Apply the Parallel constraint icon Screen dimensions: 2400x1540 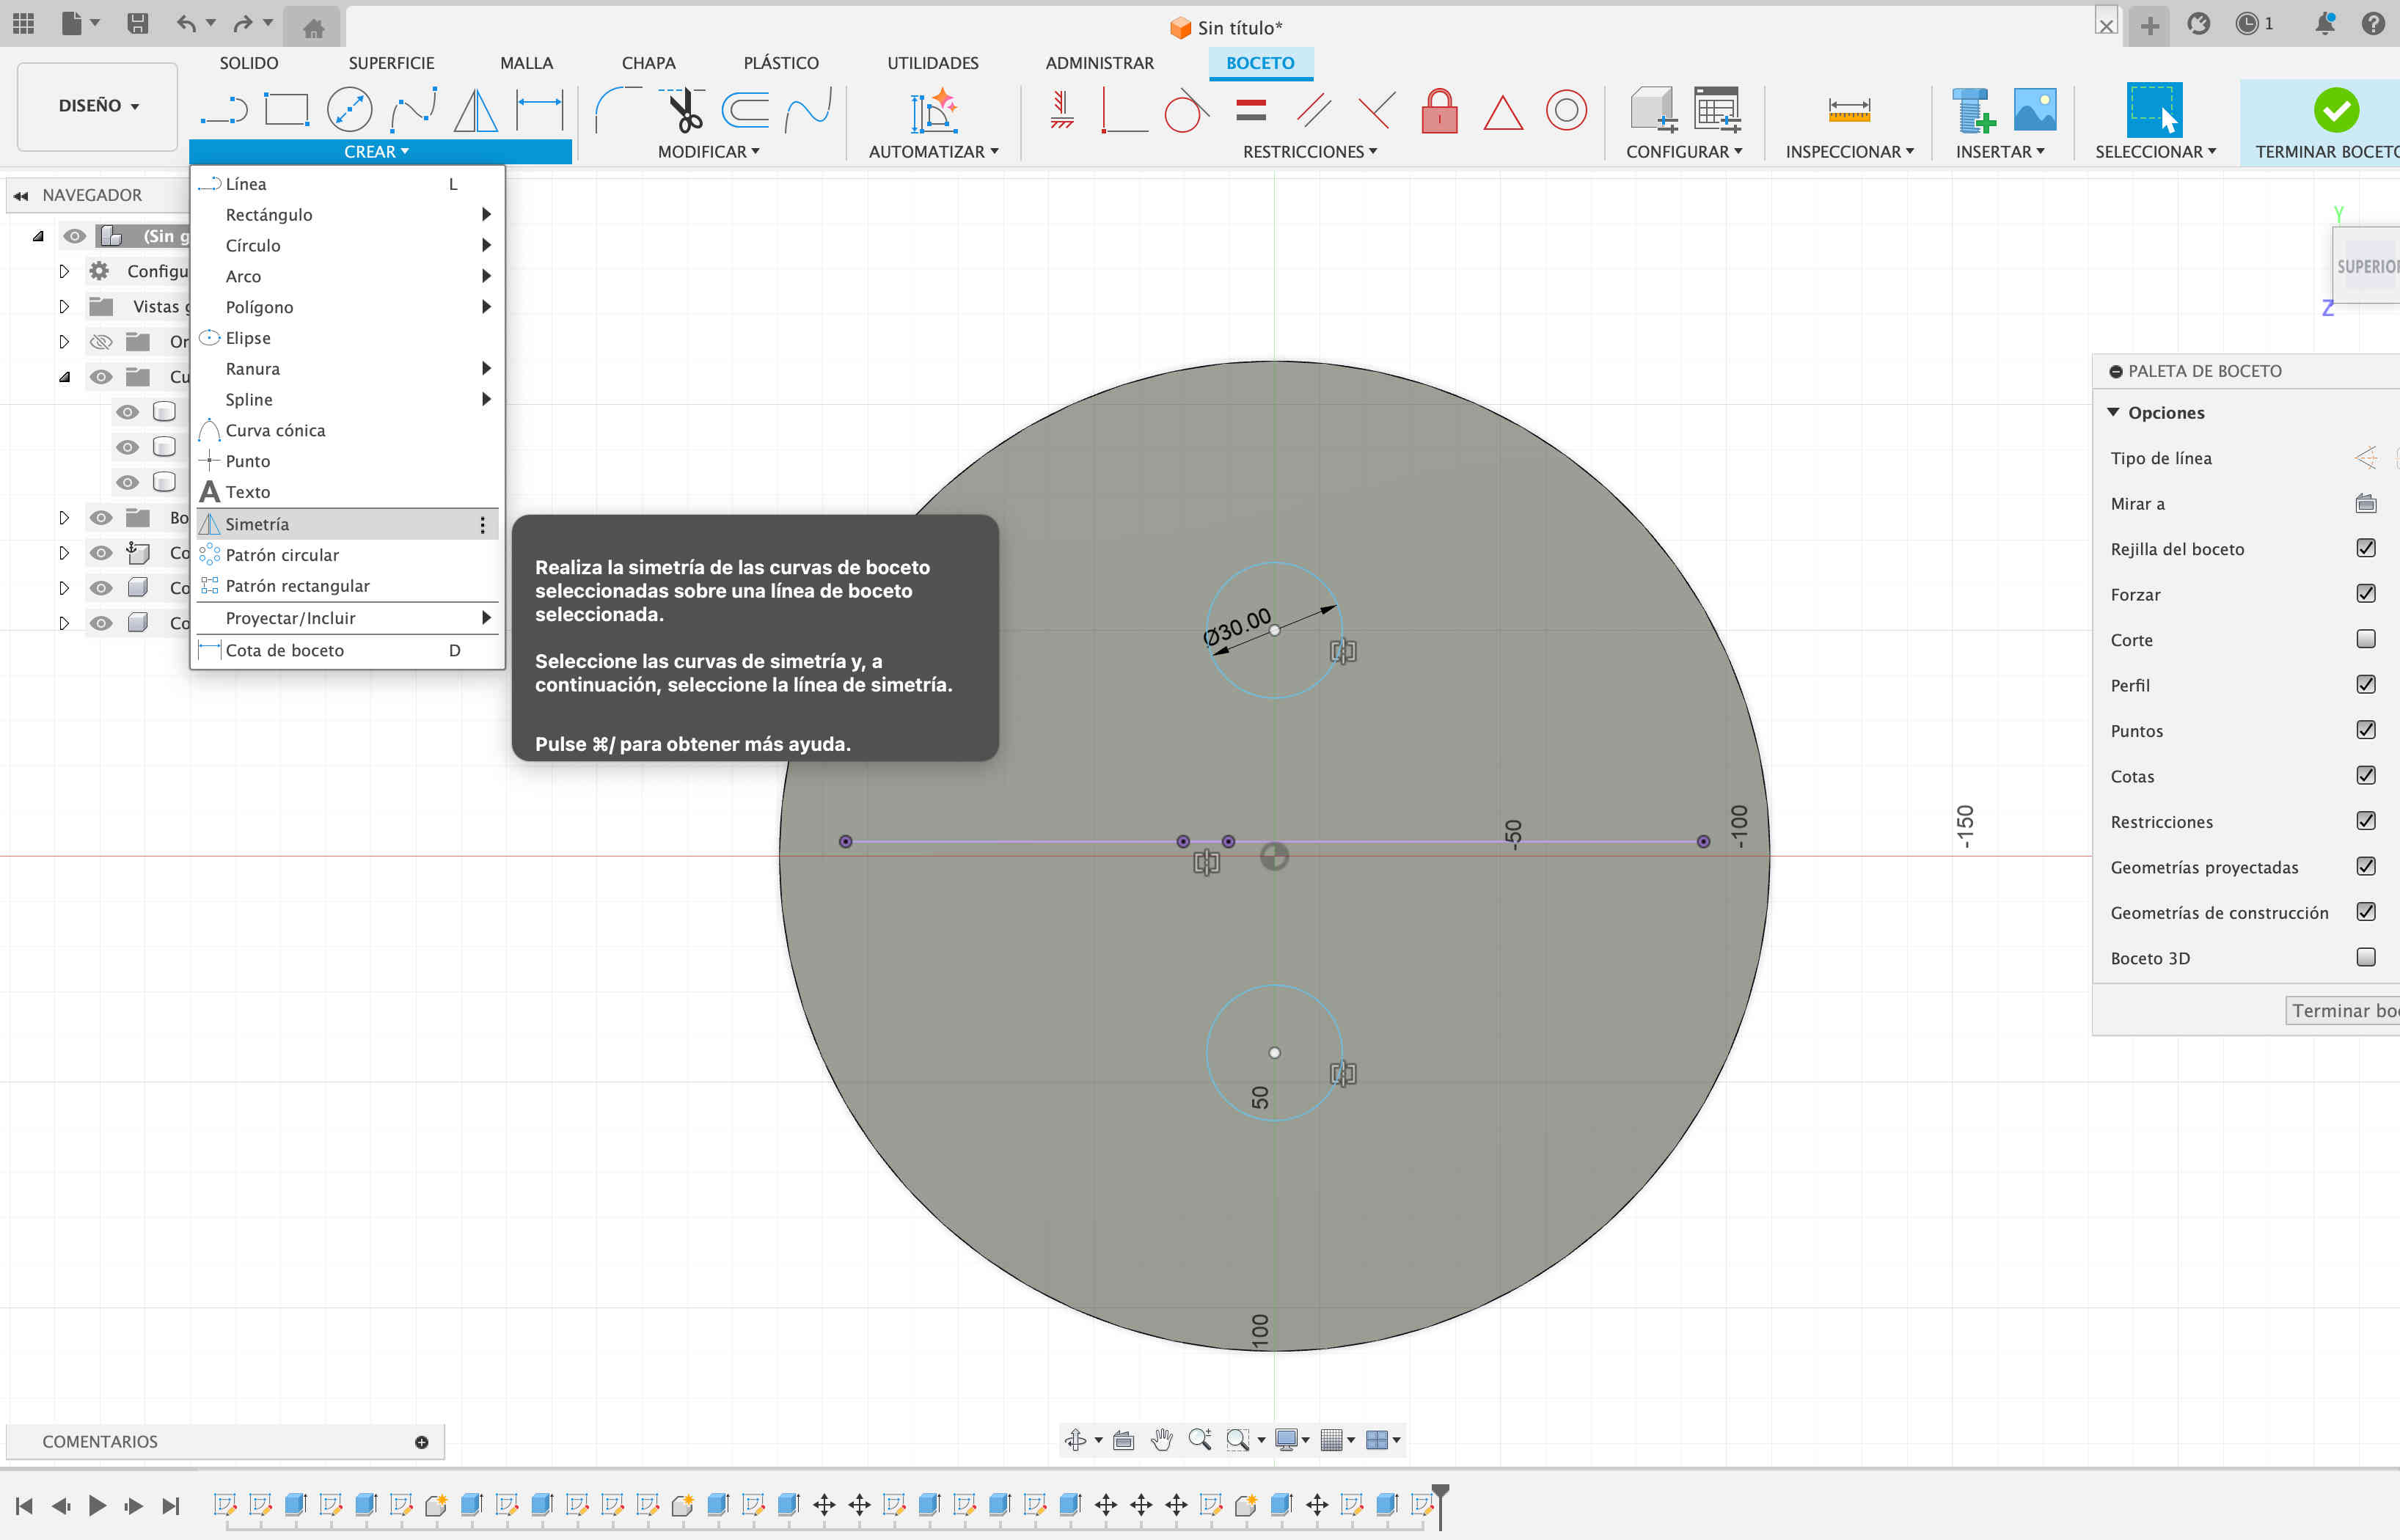click(1314, 110)
